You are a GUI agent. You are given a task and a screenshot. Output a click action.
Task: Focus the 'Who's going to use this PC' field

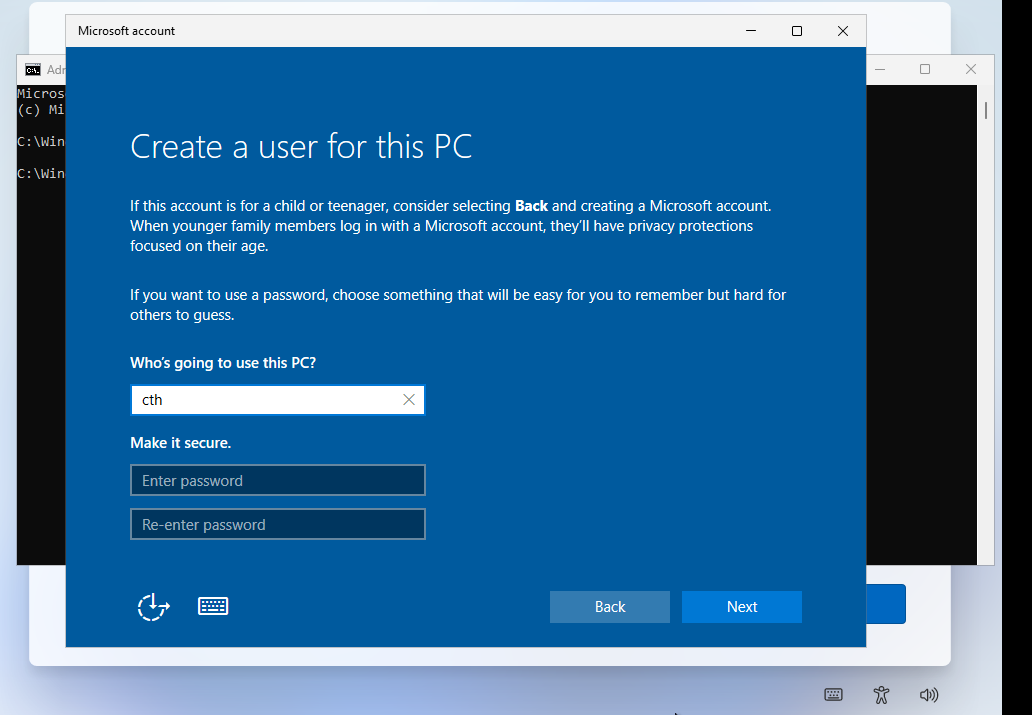click(x=278, y=400)
